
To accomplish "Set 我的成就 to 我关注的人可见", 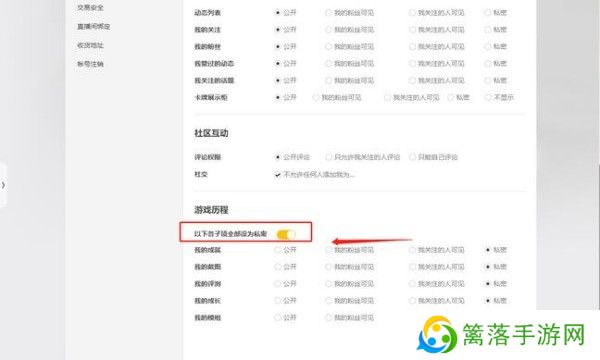I will (412, 250).
